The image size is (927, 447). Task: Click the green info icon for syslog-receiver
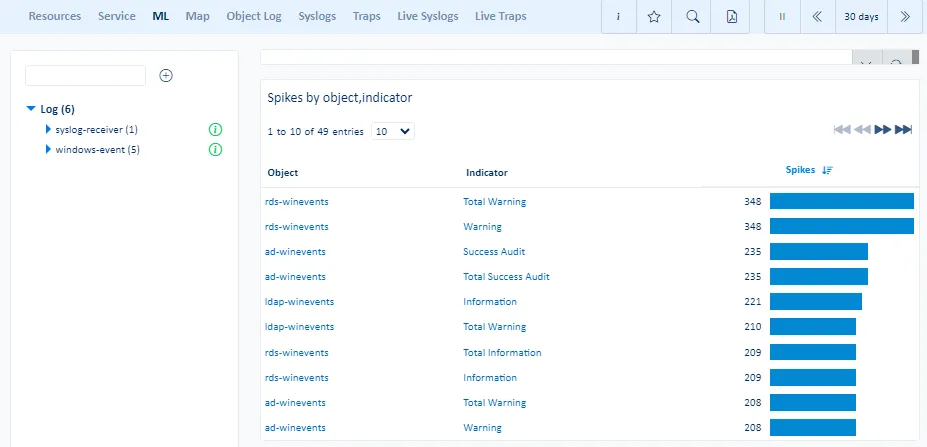(215, 130)
